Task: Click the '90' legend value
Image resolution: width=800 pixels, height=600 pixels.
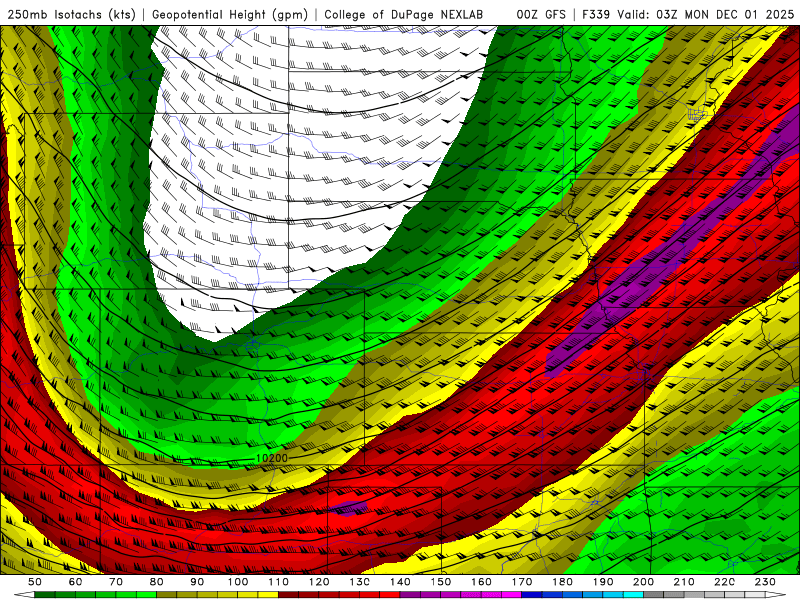Action: [x=197, y=582]
